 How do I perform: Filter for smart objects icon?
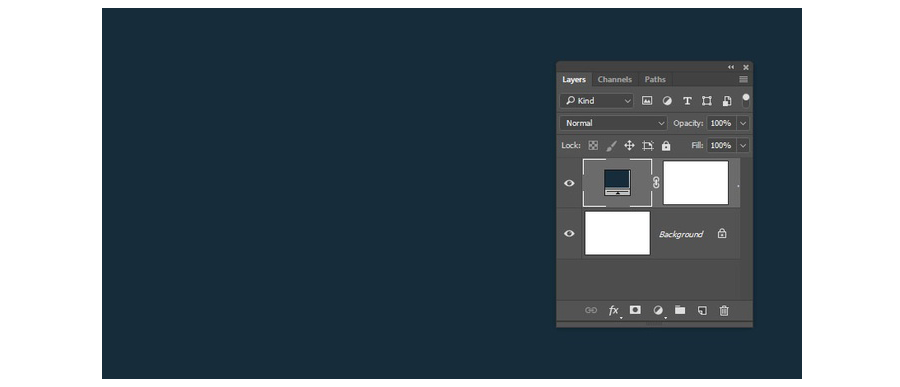(727, 100)
